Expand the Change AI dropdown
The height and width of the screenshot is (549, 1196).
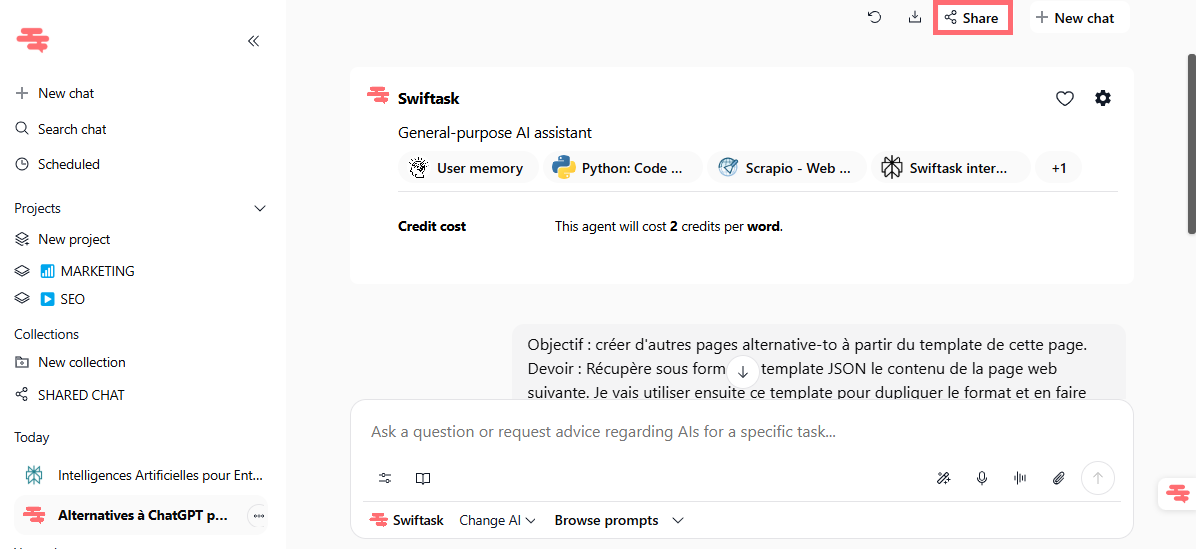coord(497,520)
